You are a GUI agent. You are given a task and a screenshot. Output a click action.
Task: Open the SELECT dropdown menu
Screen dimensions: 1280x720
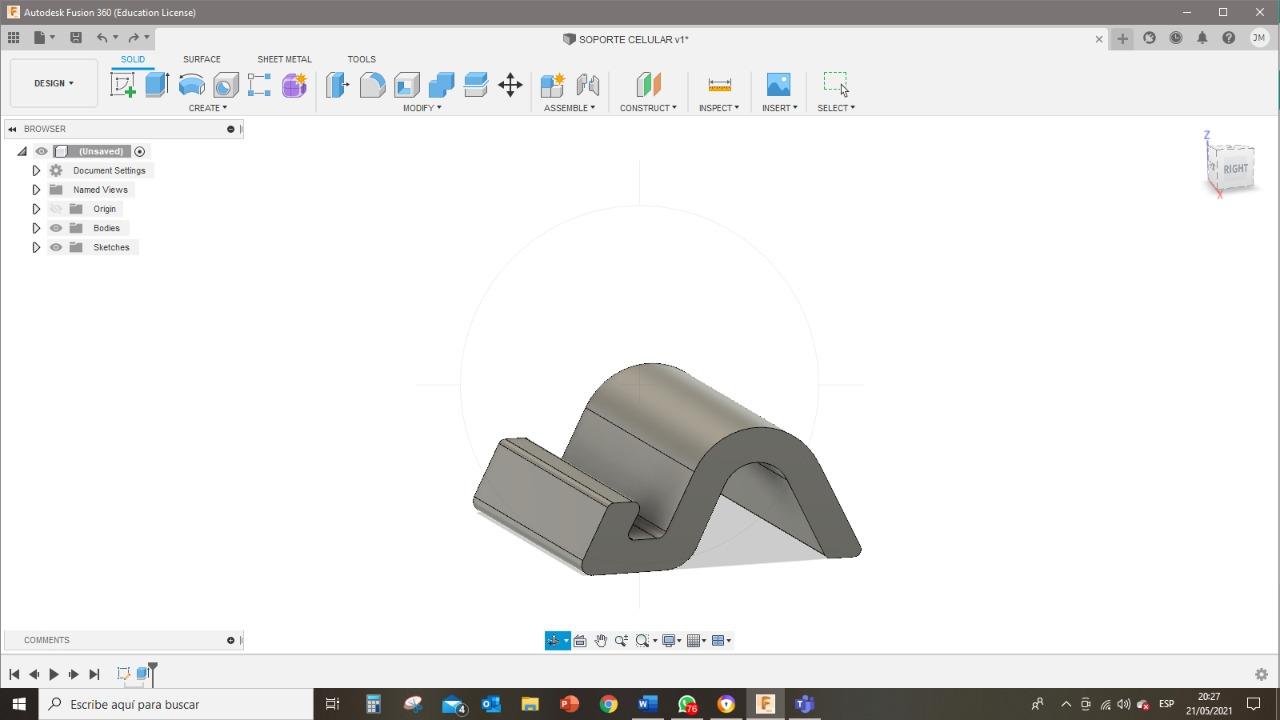point(836,108)
